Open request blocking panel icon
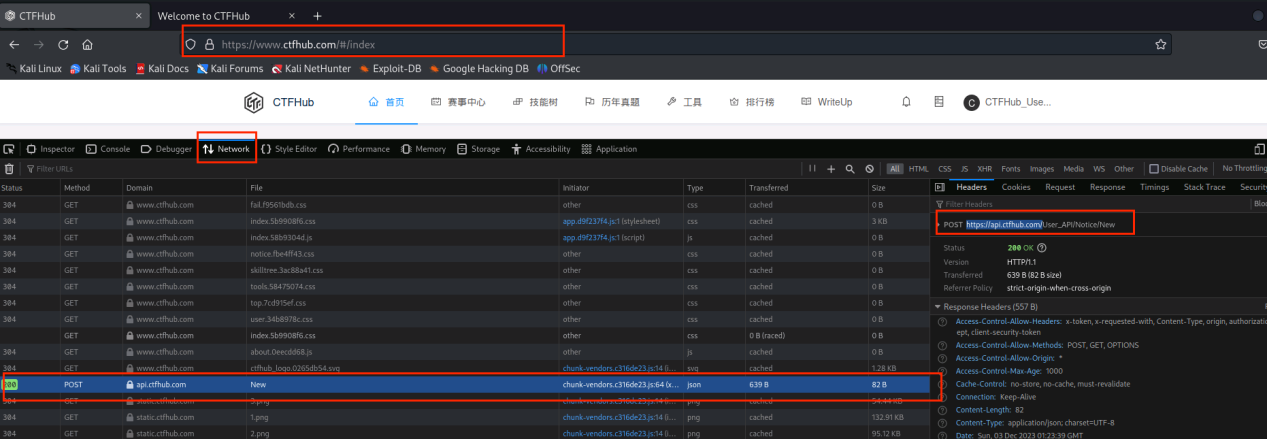 click(x=869, y=169)
